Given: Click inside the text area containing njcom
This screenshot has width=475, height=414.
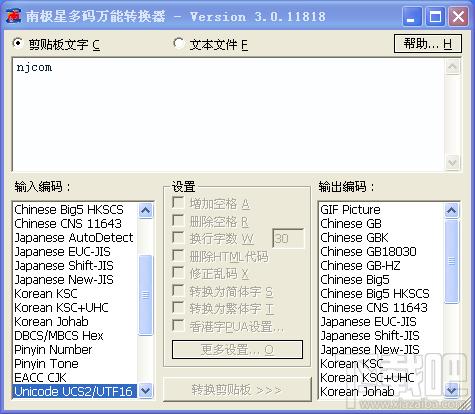Looking at the screenshot, I should click(x=229, y=115).
